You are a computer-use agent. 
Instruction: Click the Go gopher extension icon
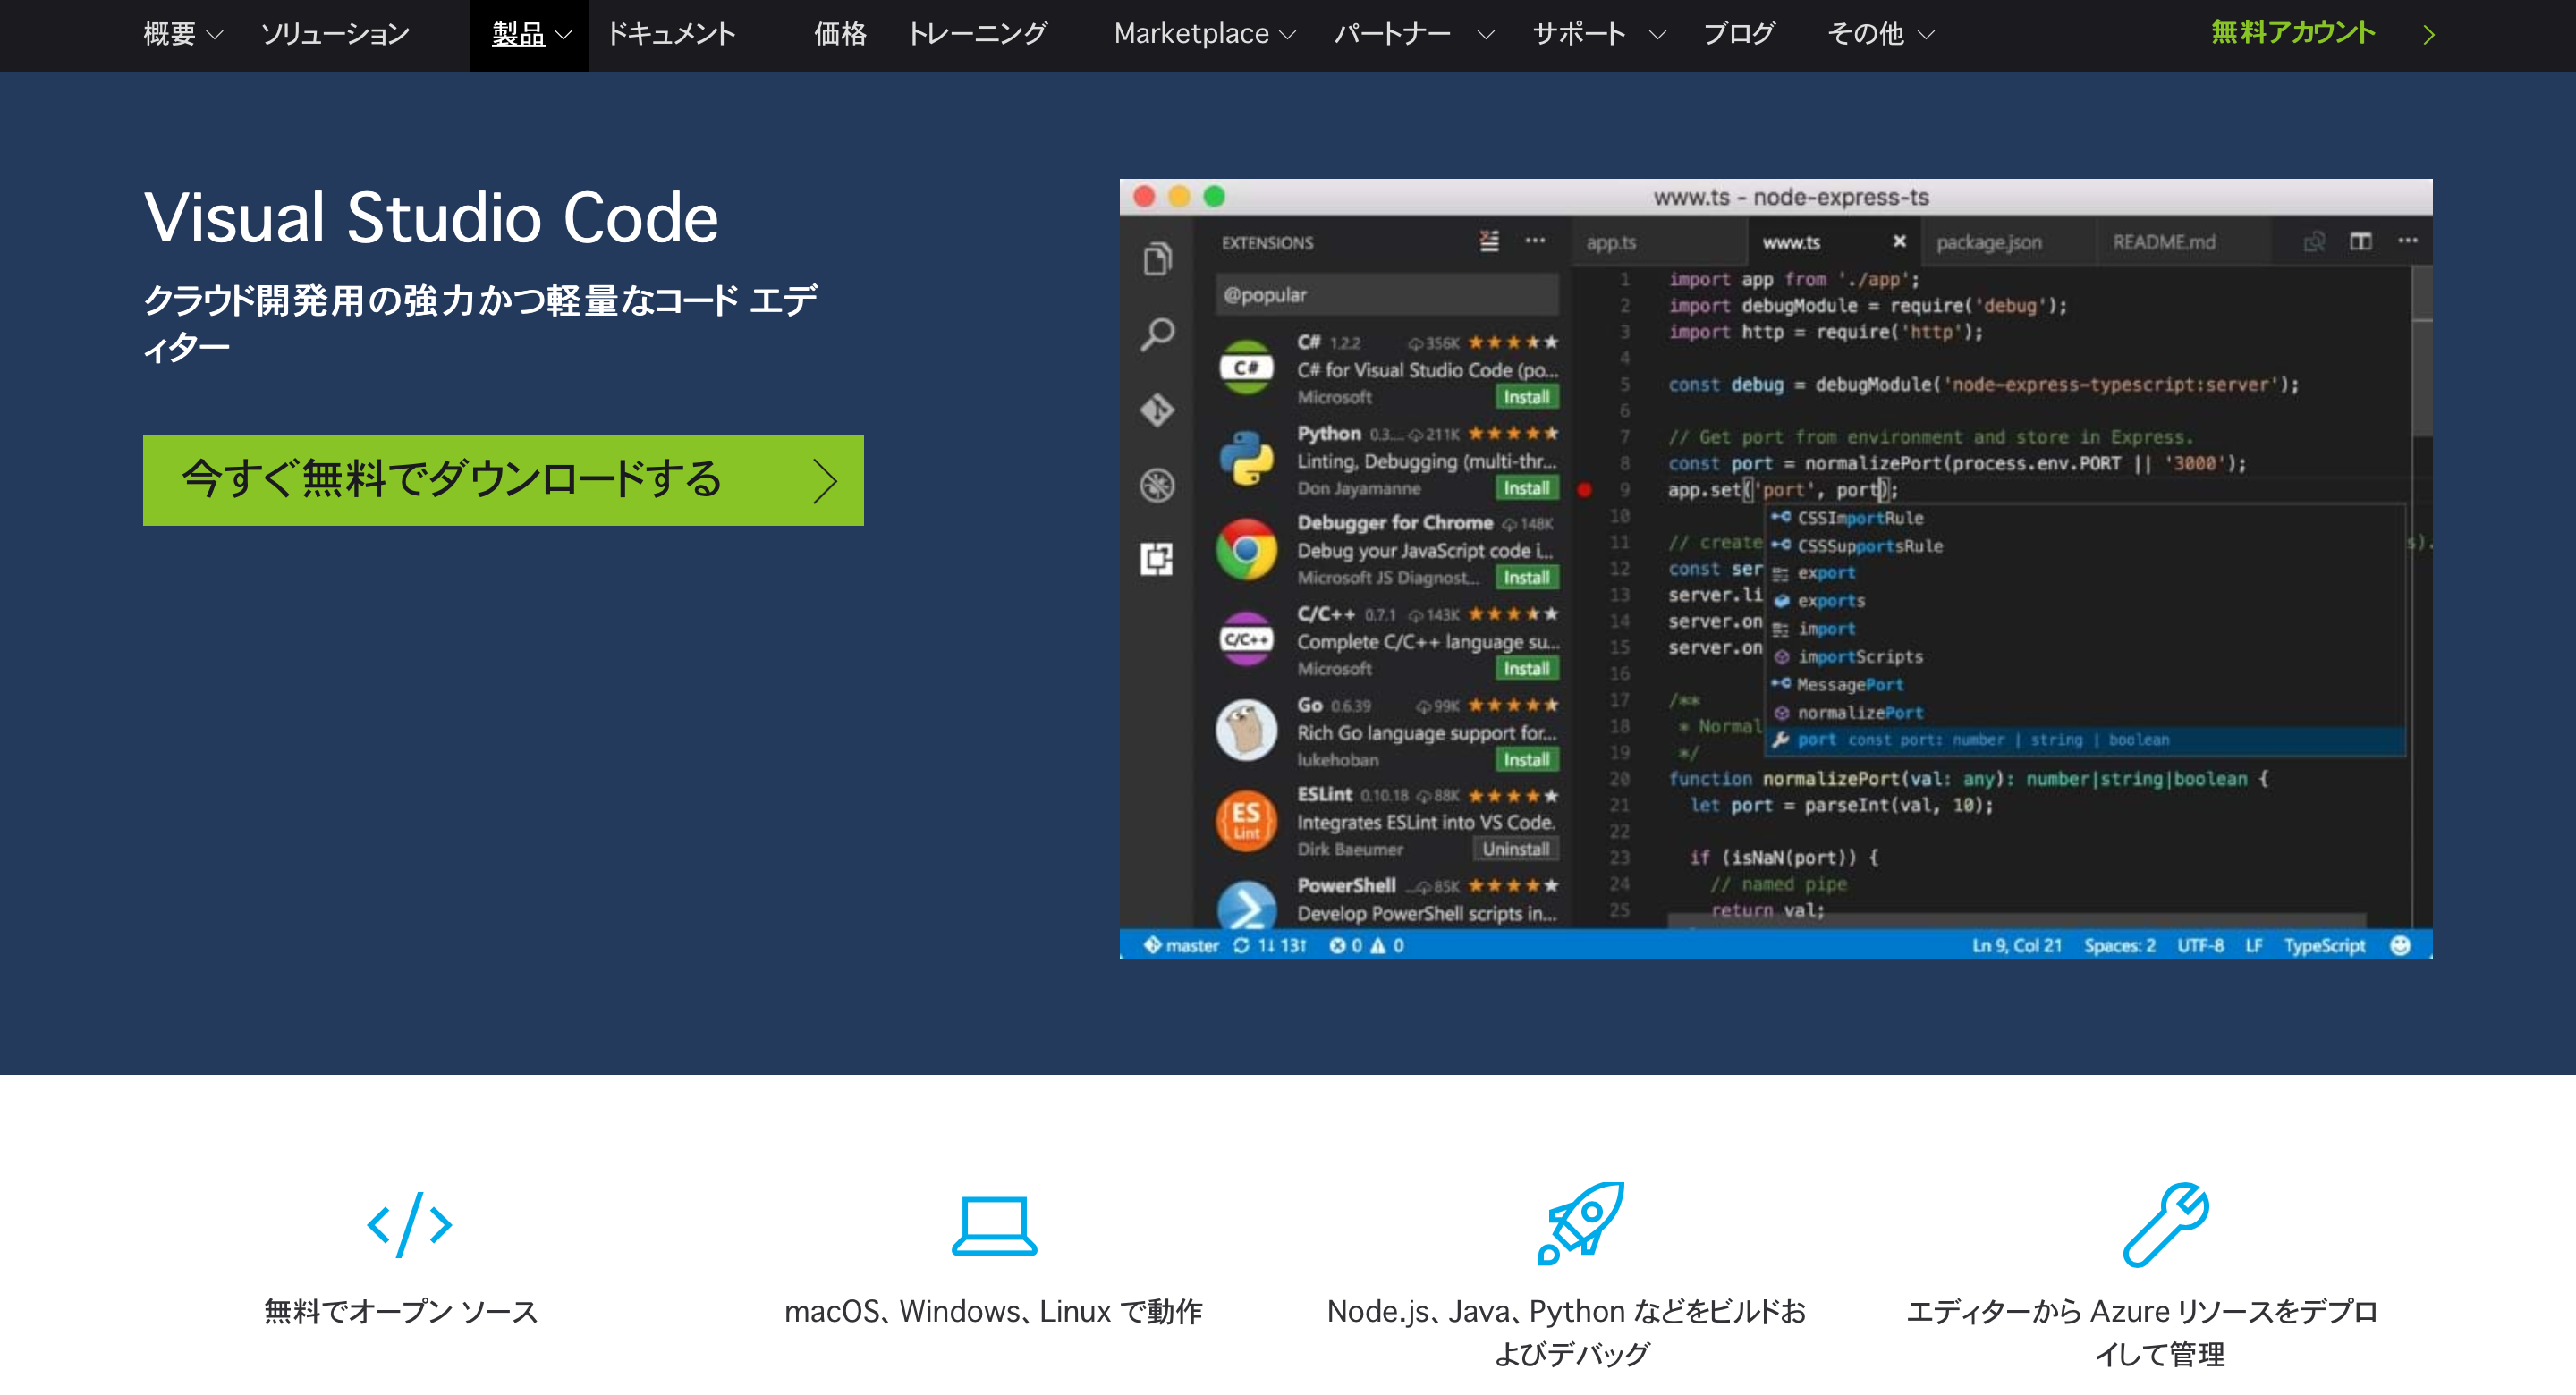tap(1246, 730)
